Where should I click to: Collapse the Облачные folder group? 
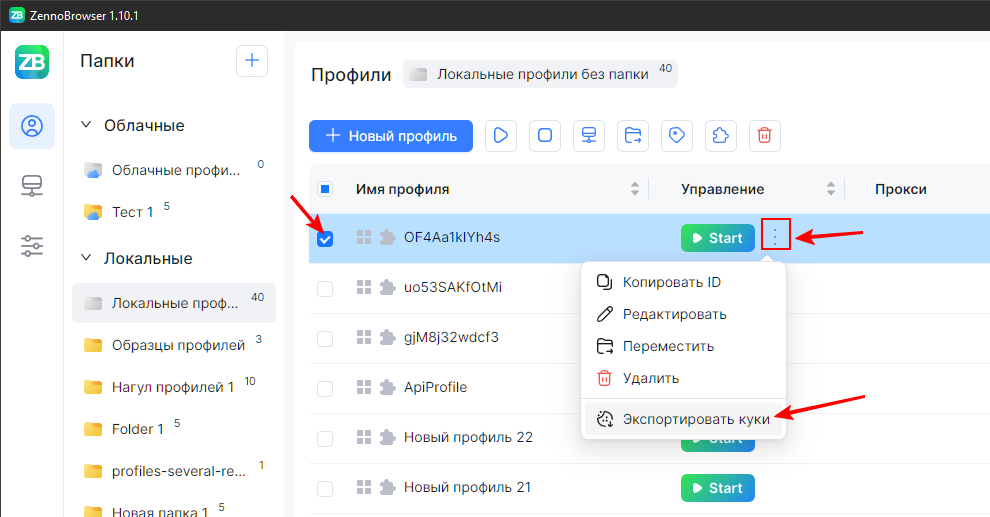86,126
